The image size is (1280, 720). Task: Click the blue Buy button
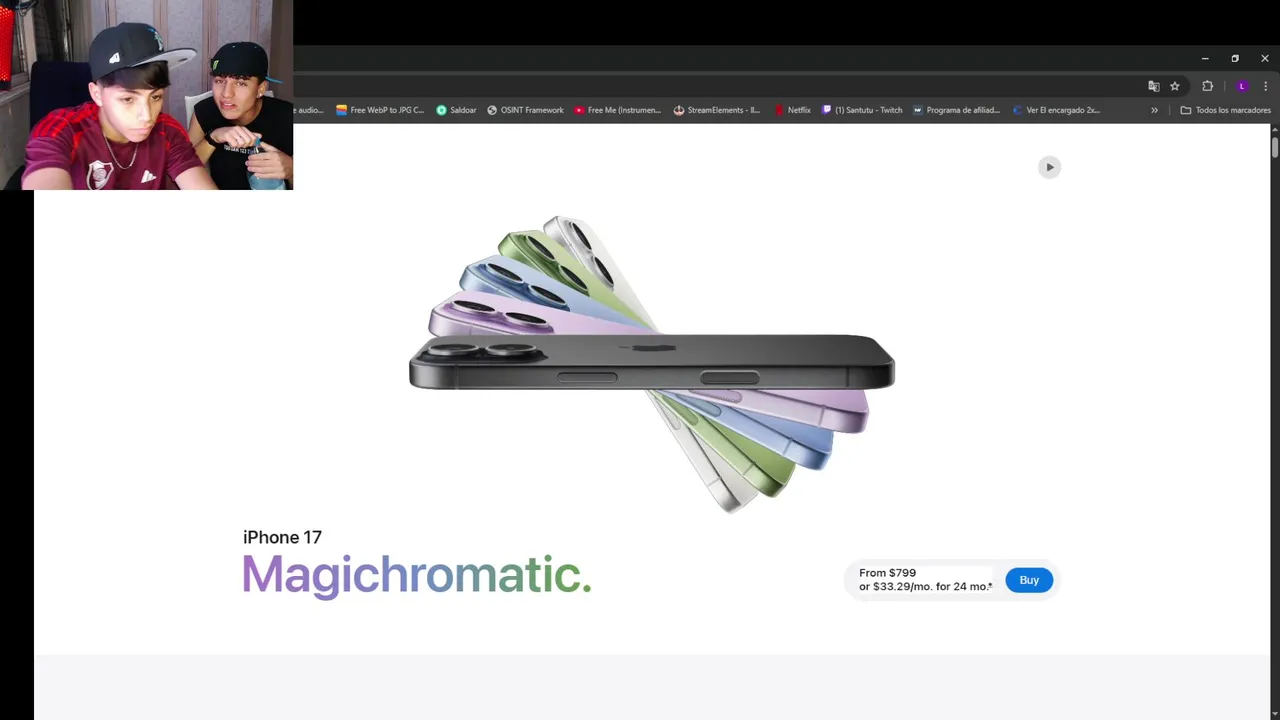click(1029, 580)
